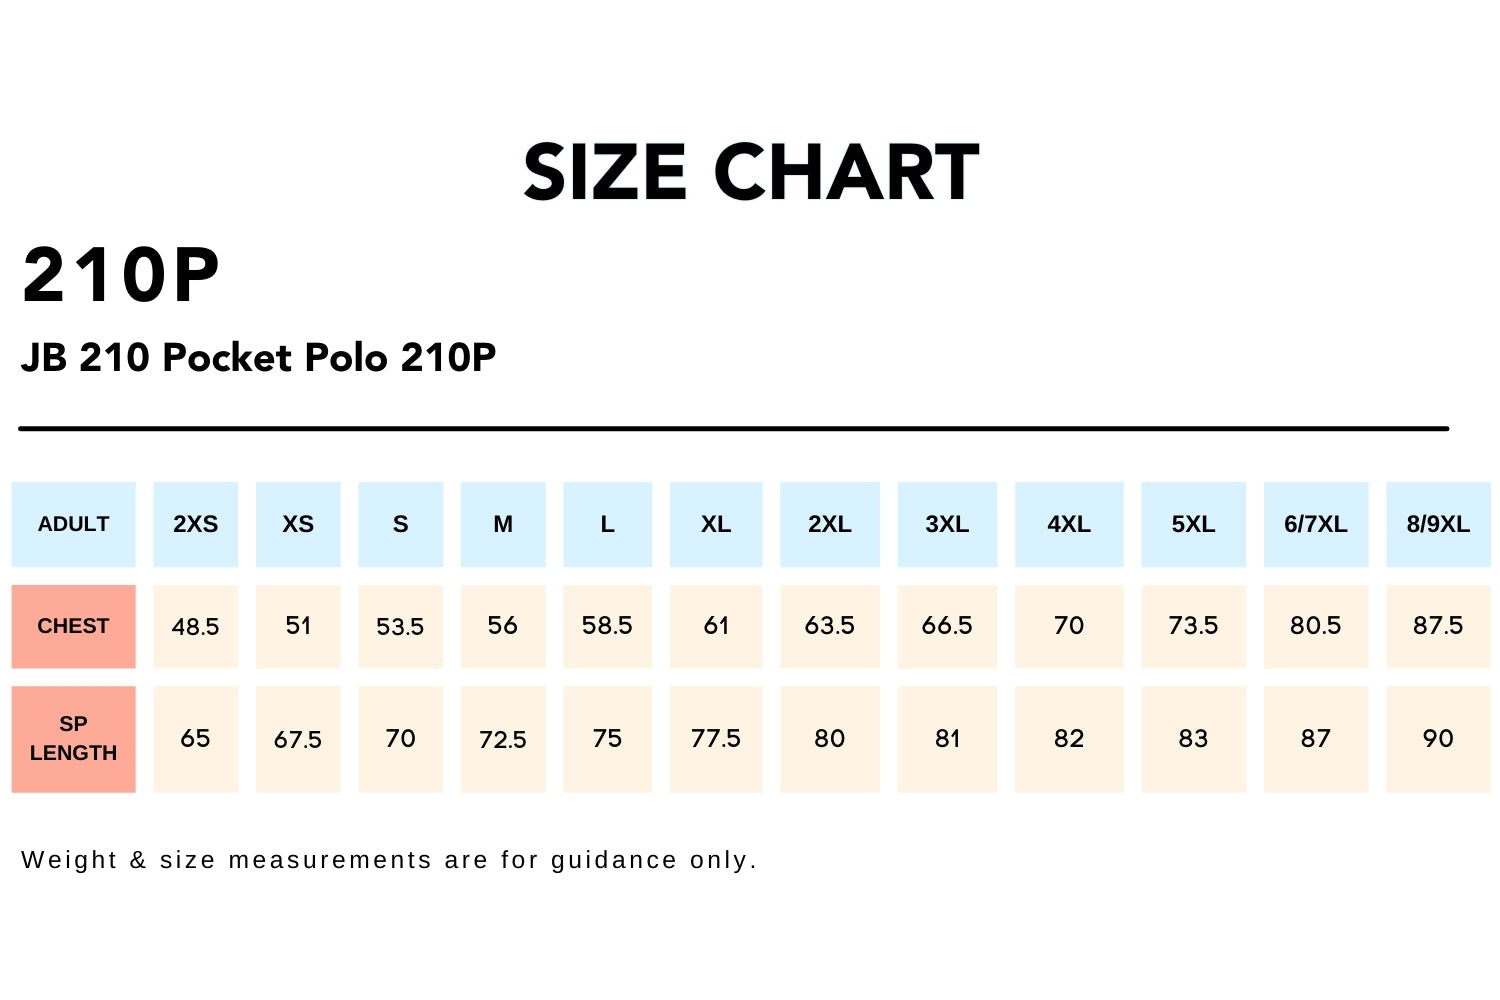Click the ADULT header cell
The image size is (1500, 1000).
coord(73,524)
